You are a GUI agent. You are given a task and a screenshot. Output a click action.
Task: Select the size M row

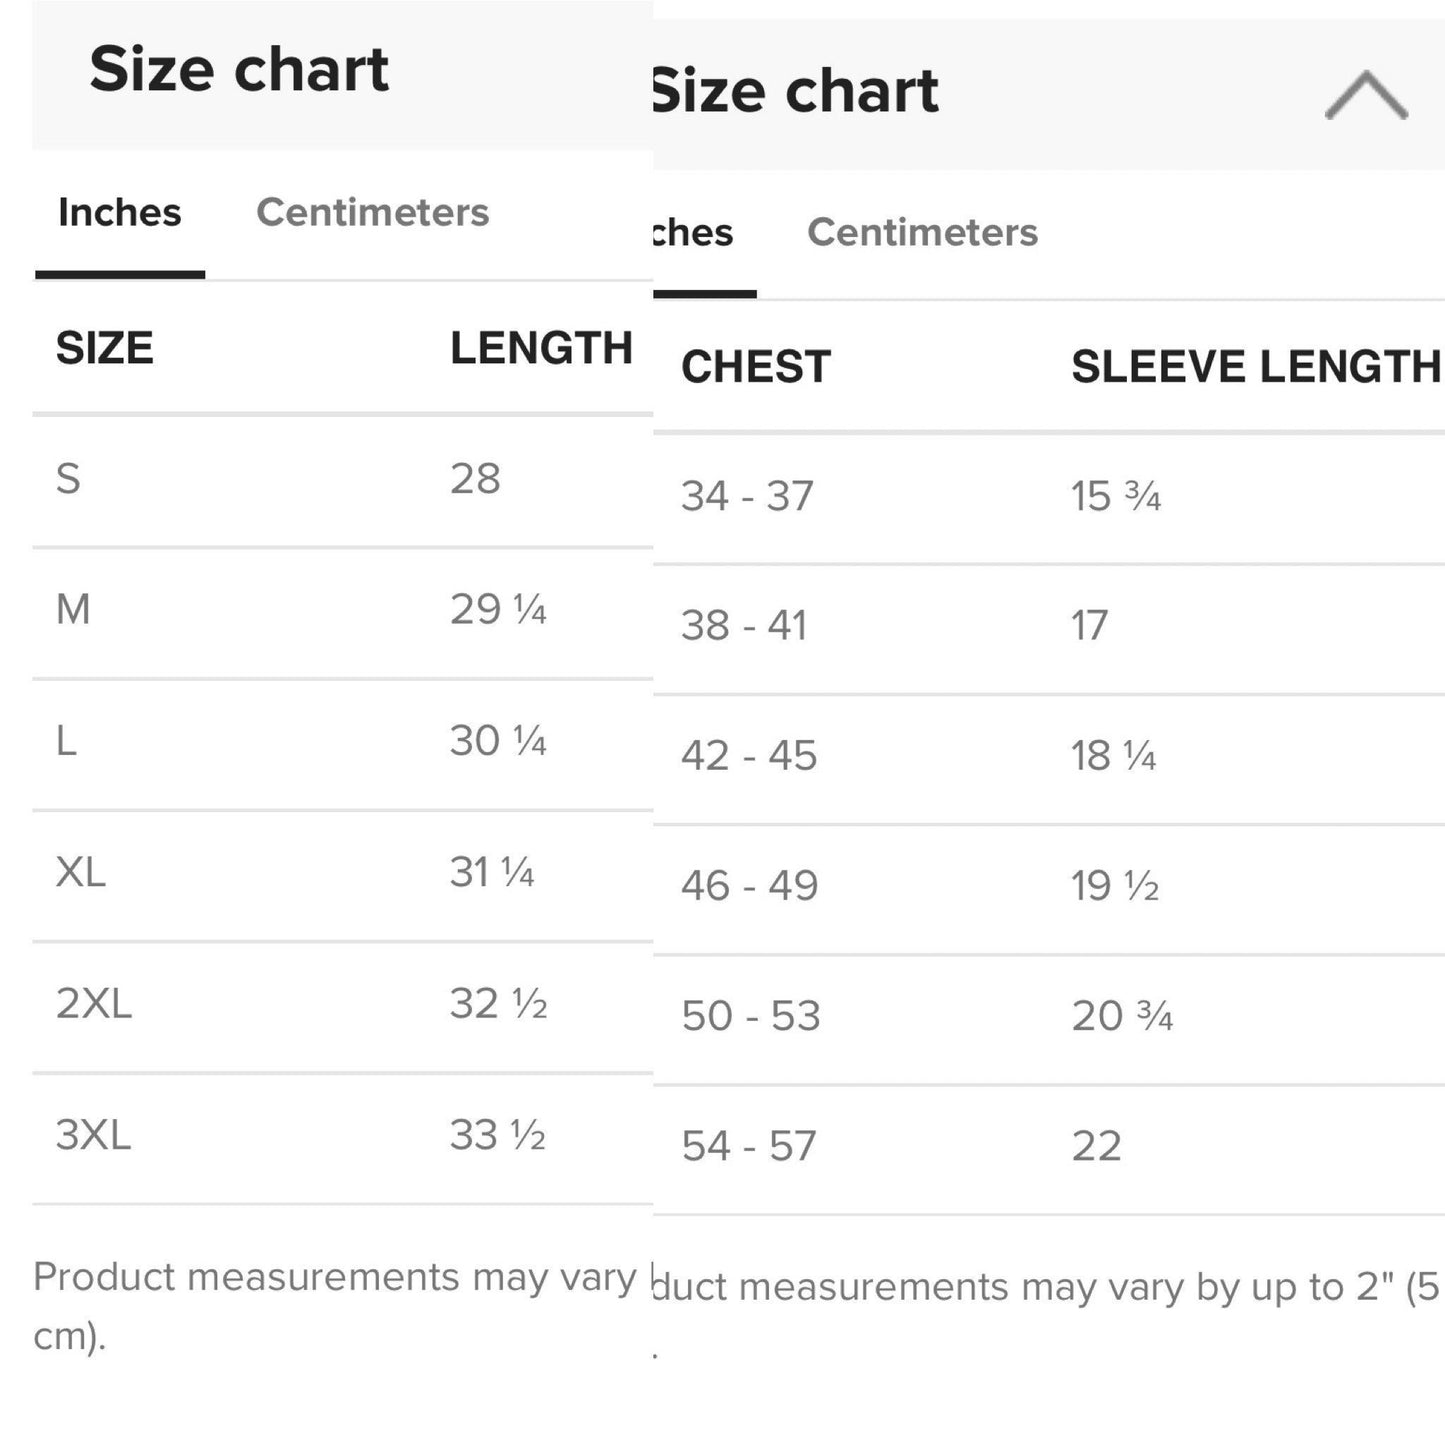pyautogui.click(x=343, y=612)
